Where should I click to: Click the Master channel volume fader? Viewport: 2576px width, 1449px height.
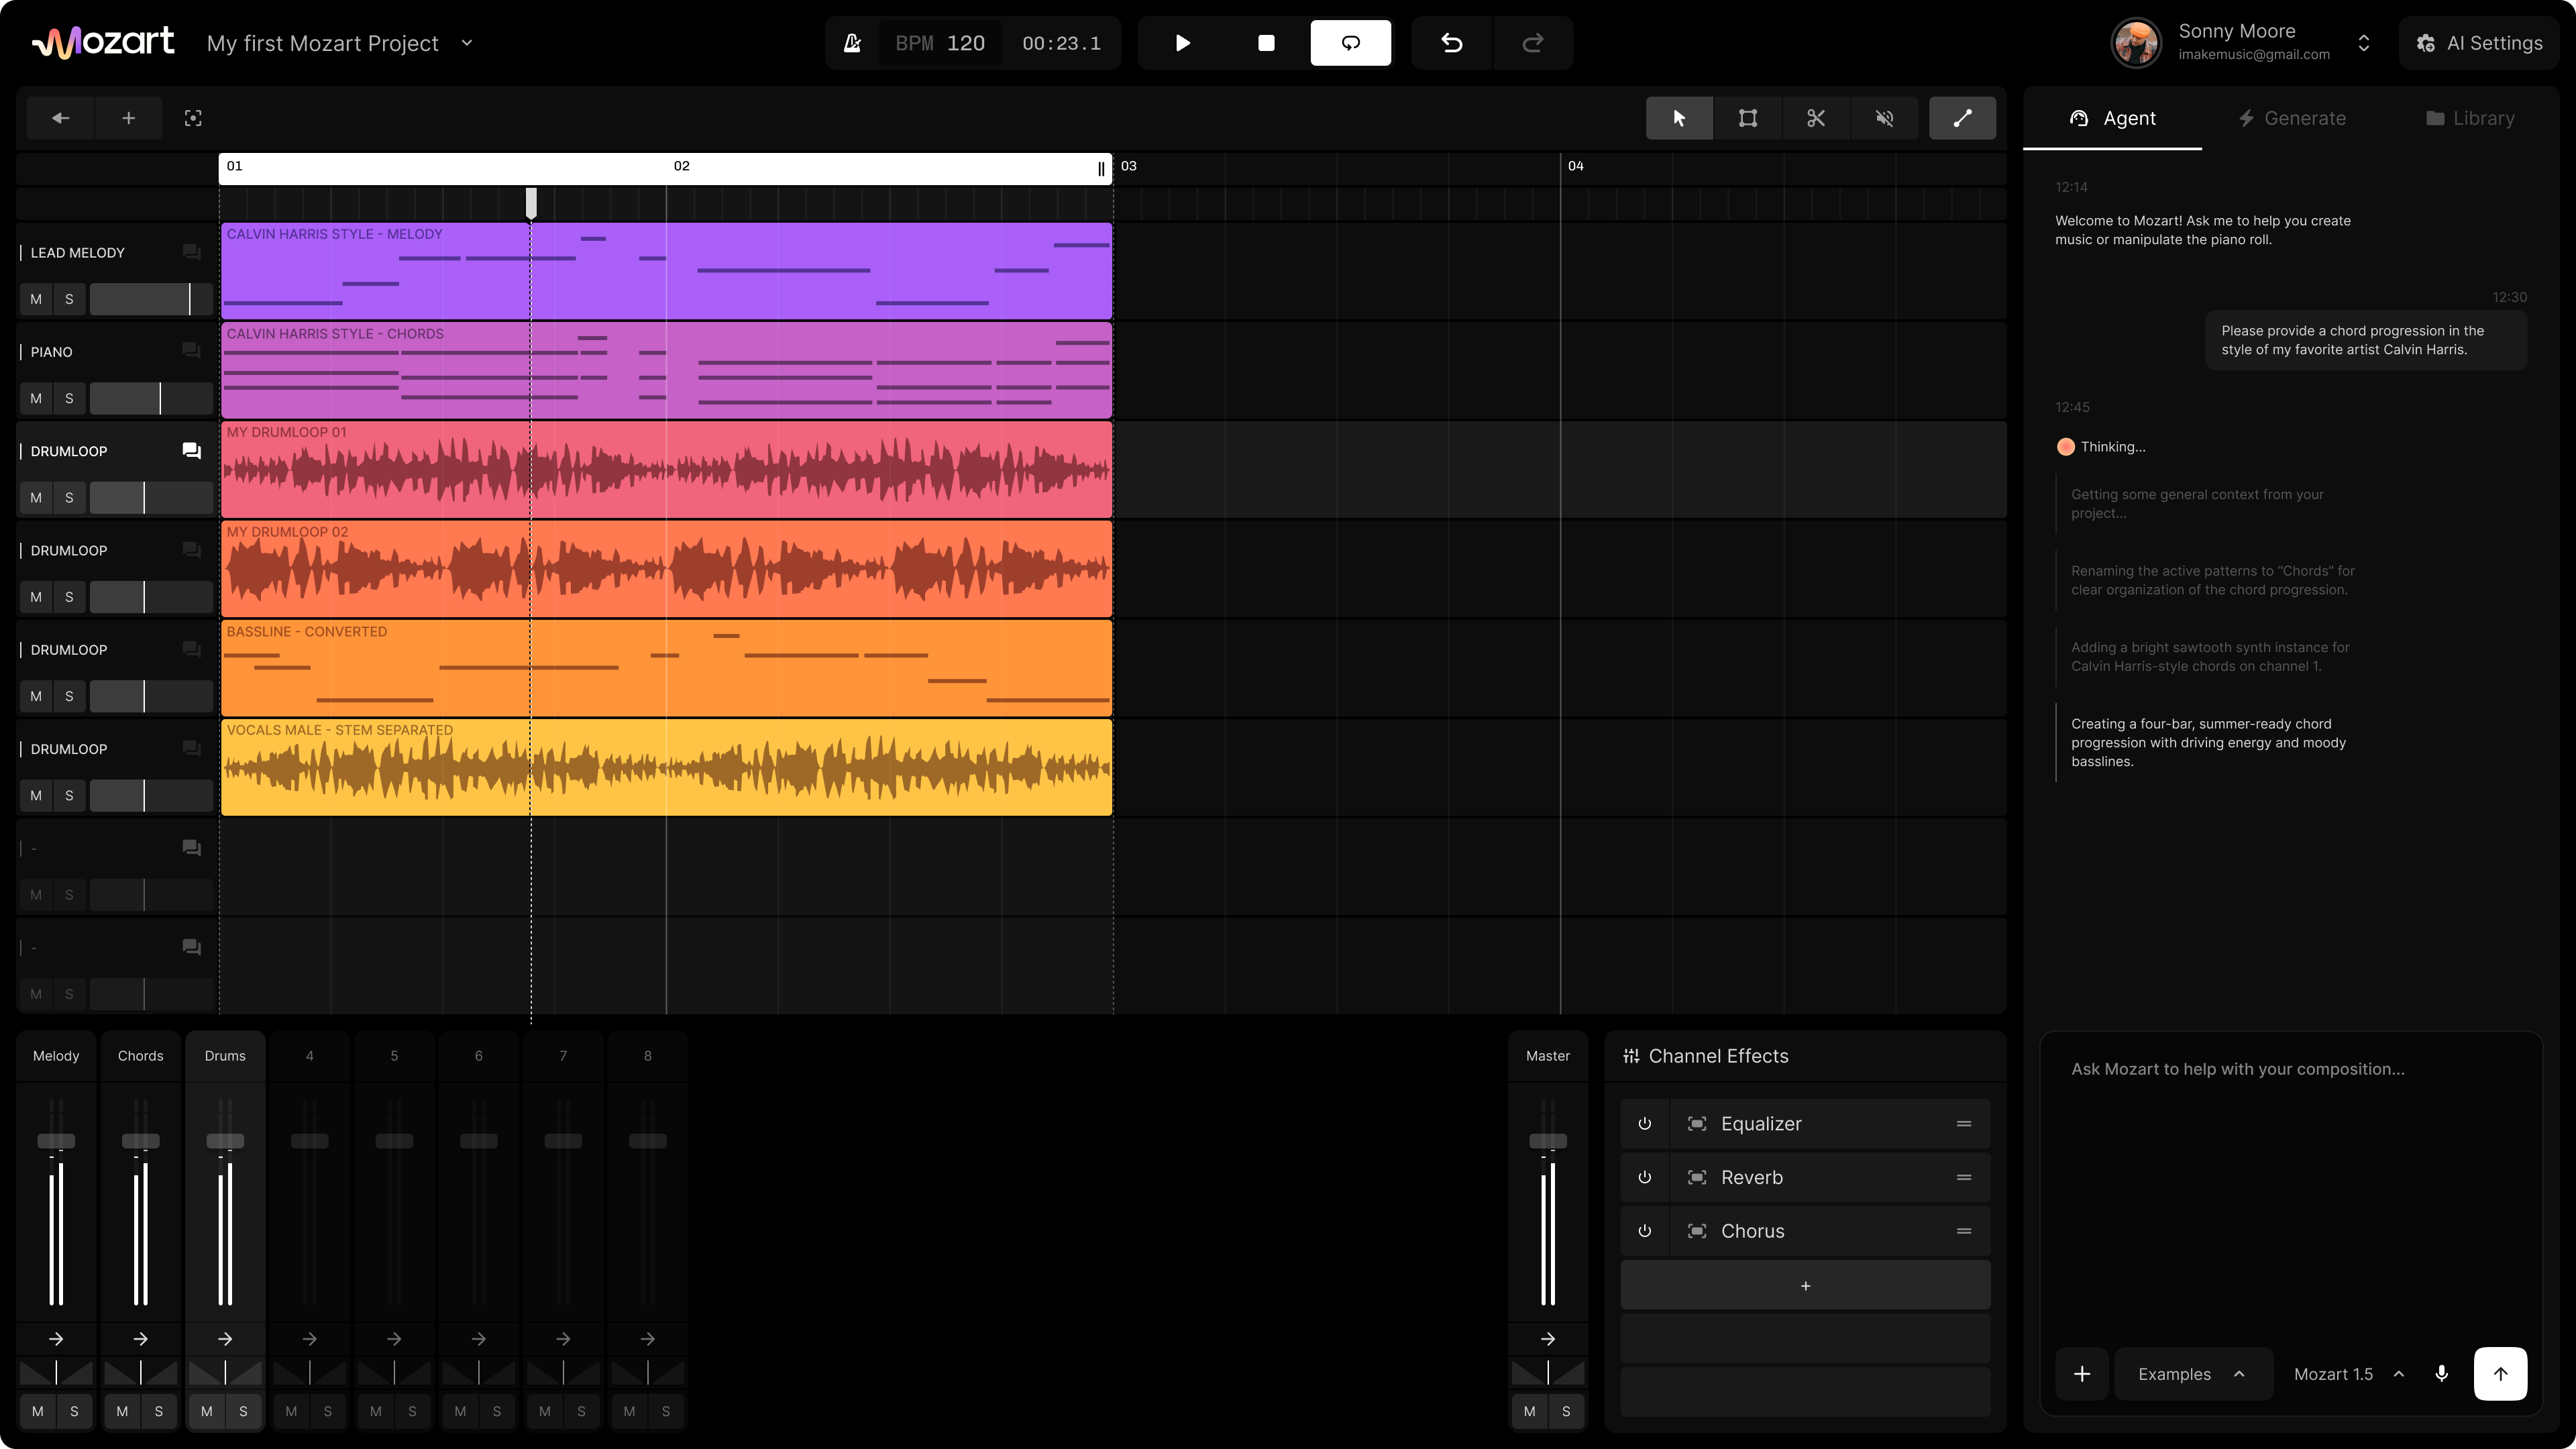coord(1547,1141)
